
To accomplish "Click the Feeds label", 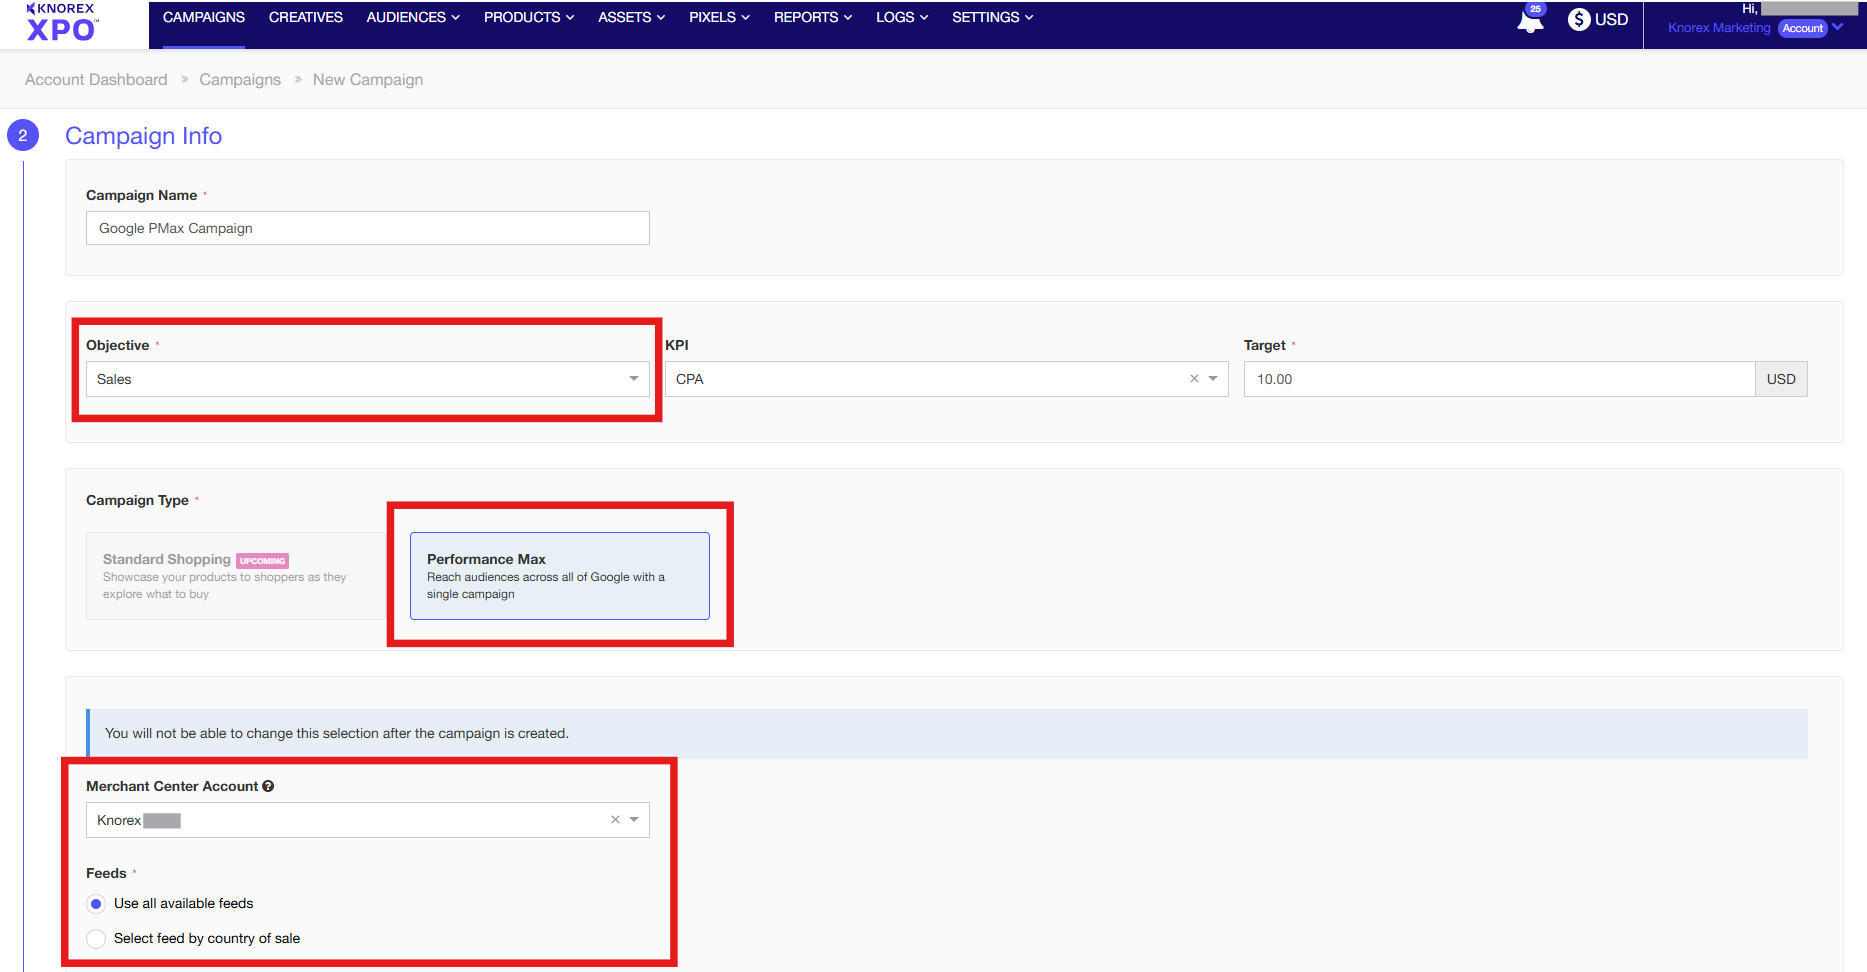I will coord(106,873).
